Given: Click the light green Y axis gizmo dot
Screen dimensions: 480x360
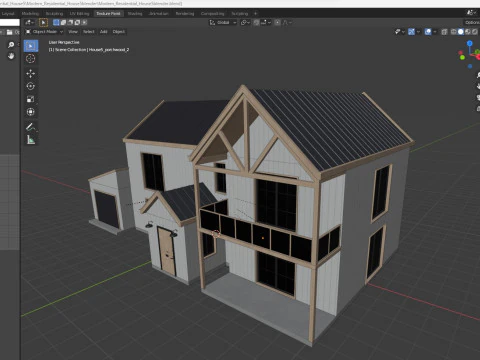Looking at the screenshot, I should (462, 57).
